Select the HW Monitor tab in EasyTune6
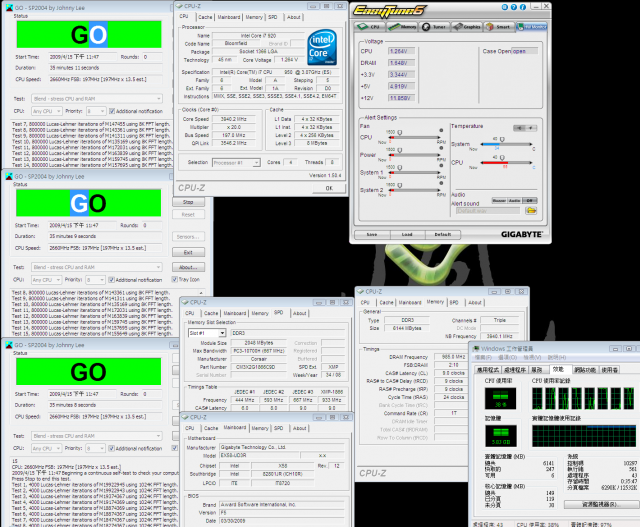The width and height of the screenshot is (640, 527). coord(531,27)
